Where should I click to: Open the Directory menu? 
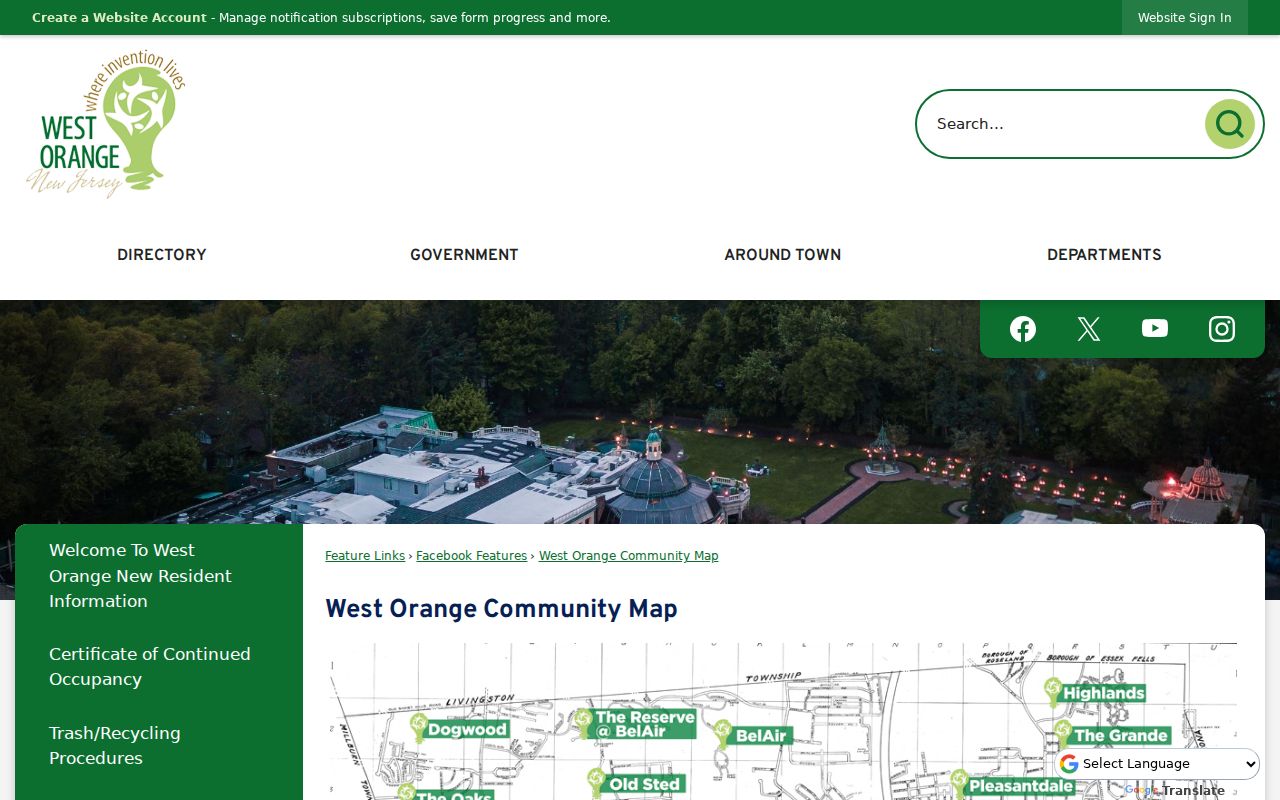162,255
